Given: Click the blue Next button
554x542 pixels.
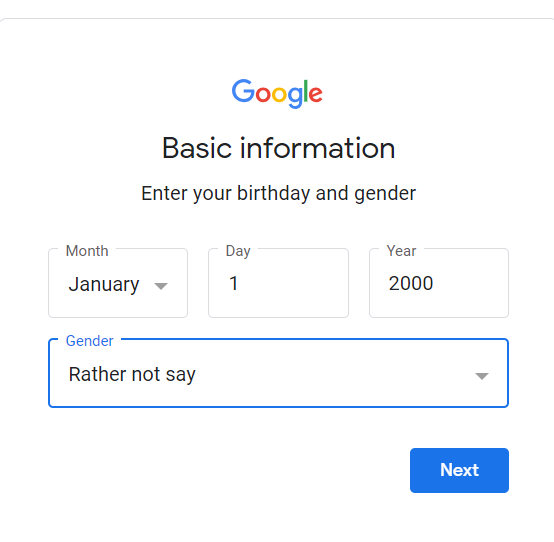Looking at the screenshot, I should pyautogui.click(x=459, y=470).
